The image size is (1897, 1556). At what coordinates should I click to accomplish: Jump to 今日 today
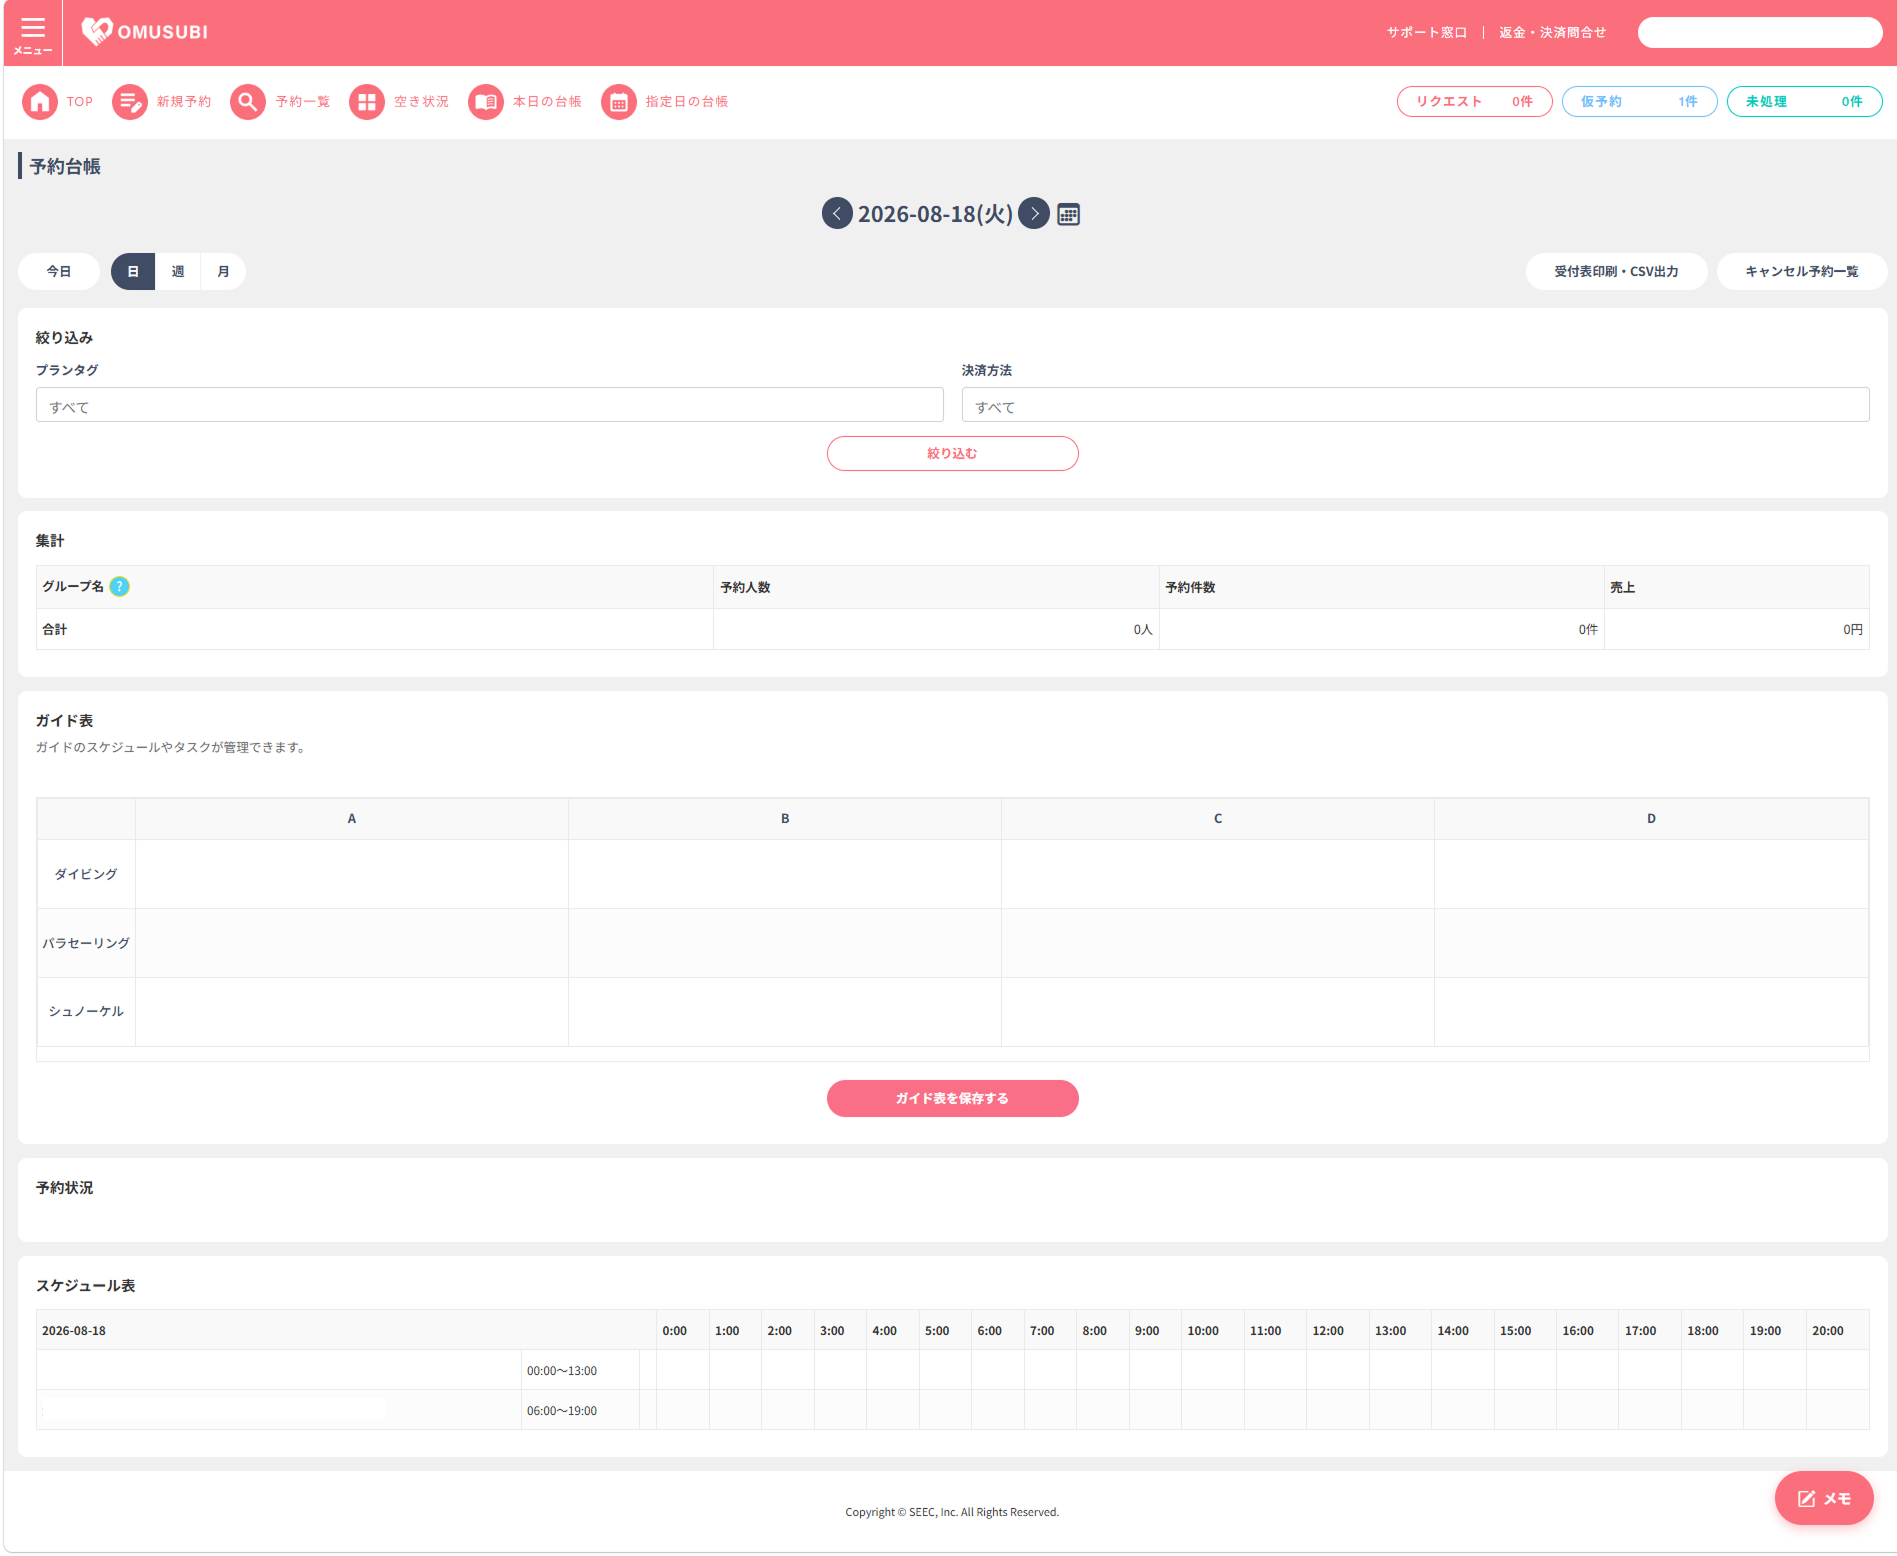(59, 271)
